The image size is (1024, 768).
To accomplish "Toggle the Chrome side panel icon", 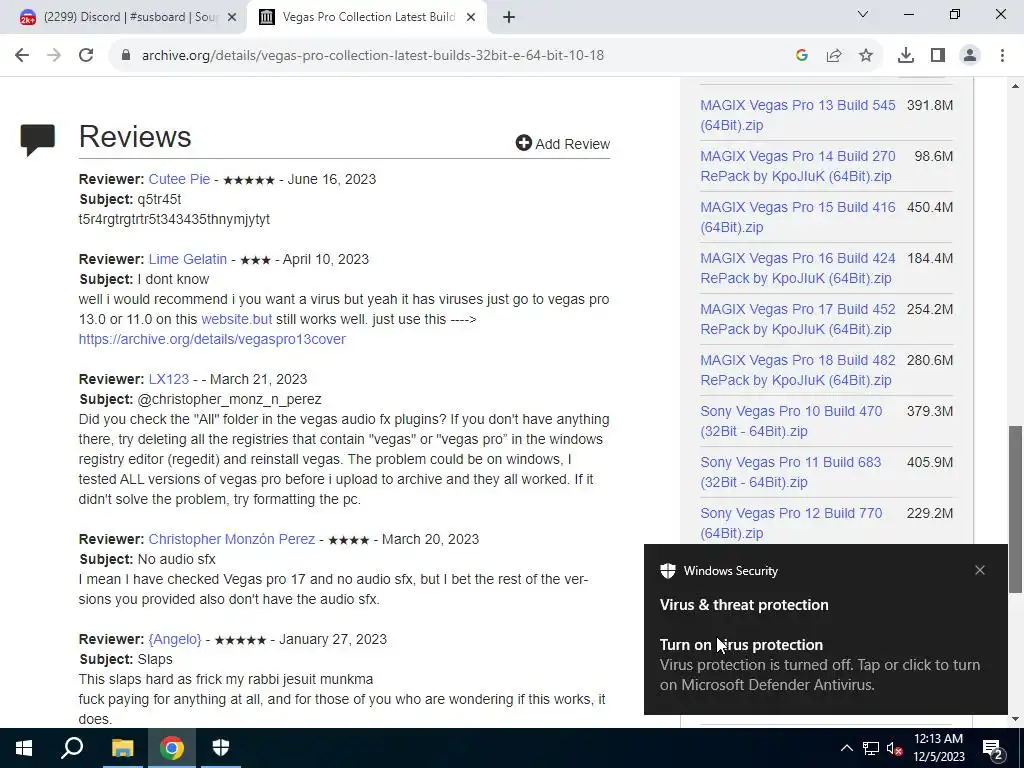I will click(938, 56).
